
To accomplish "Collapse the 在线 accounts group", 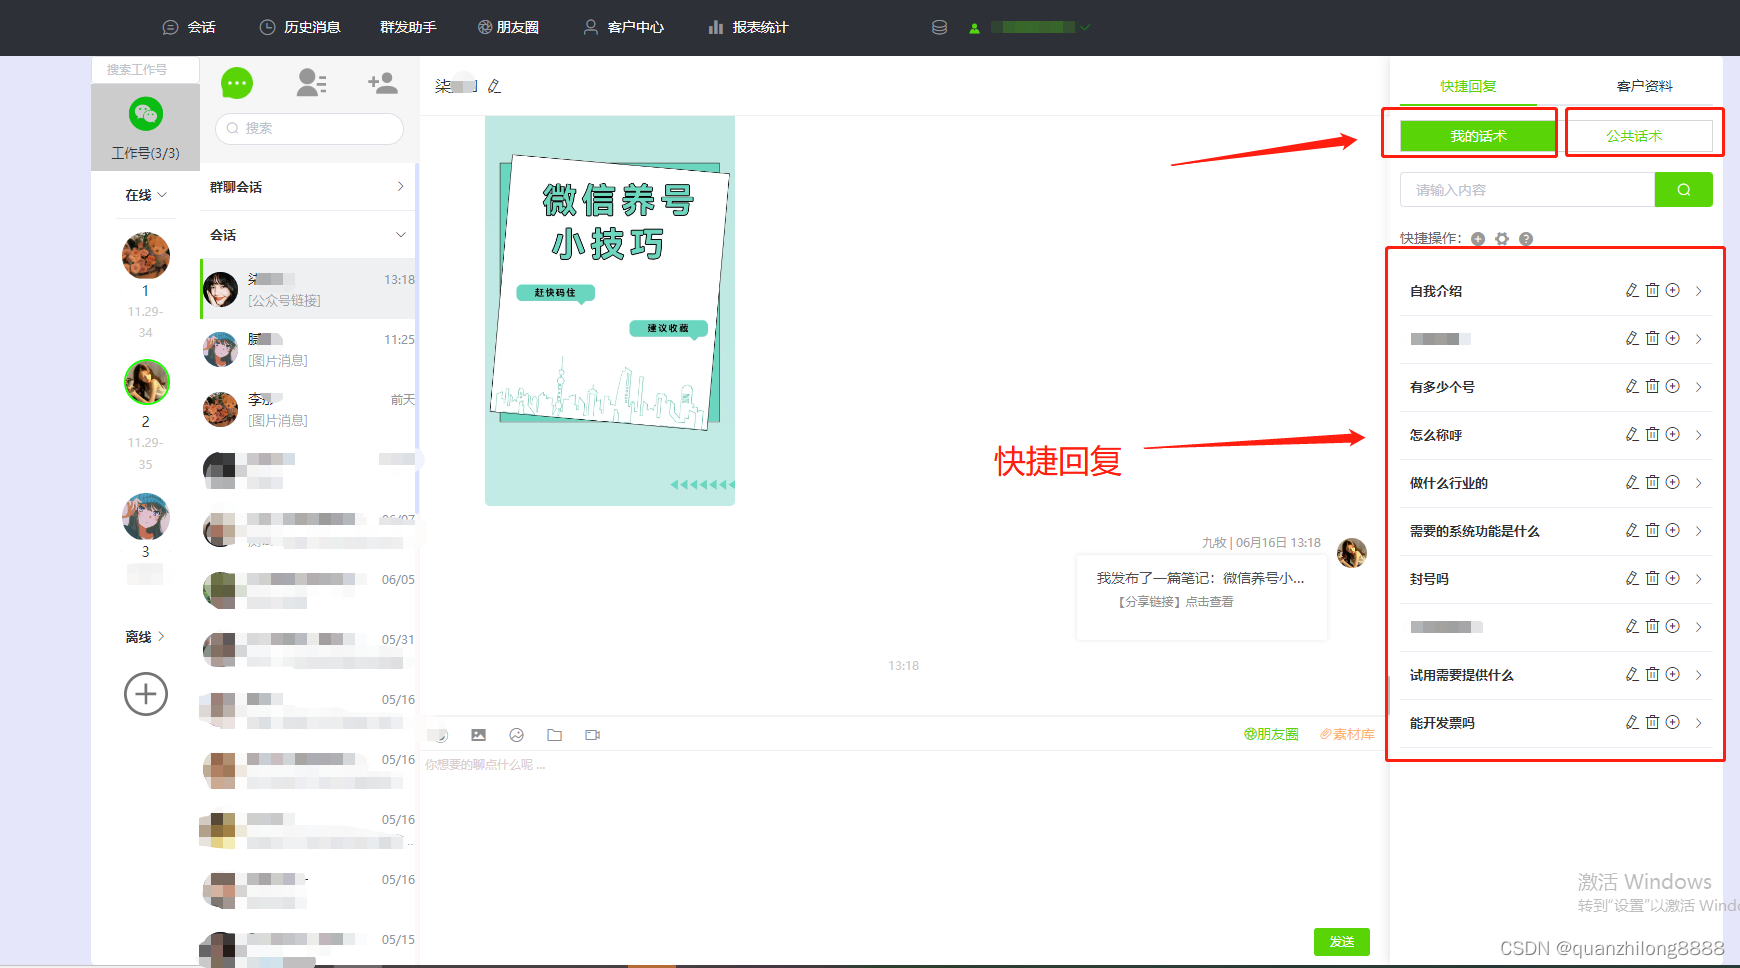I will [x=146, y=195].
